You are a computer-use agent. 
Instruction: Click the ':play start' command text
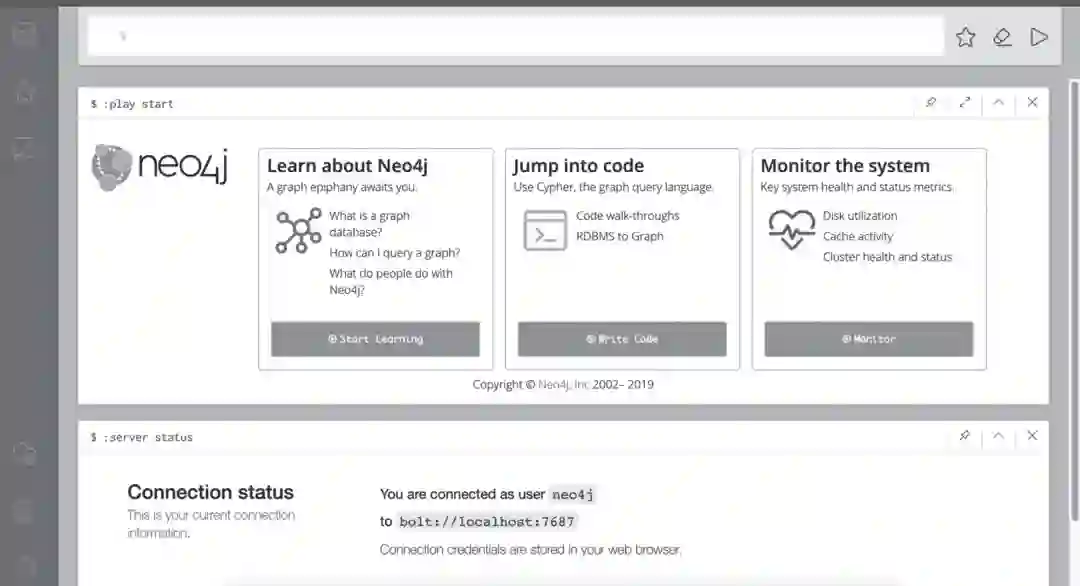[x=138, y=104]
